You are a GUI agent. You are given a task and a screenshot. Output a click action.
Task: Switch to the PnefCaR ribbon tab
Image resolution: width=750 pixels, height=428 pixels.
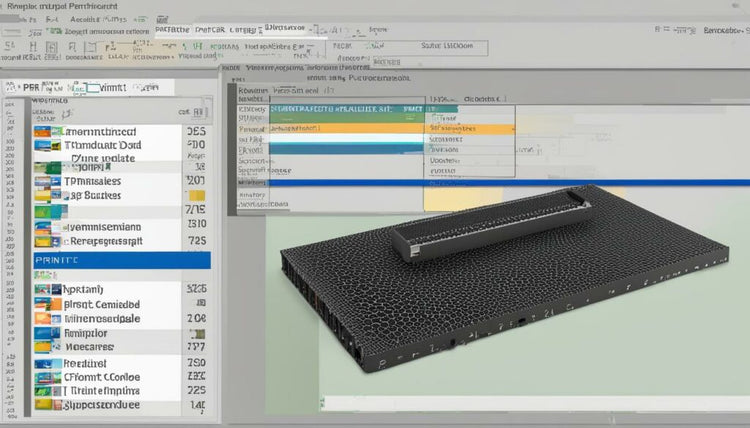[210, 30]
